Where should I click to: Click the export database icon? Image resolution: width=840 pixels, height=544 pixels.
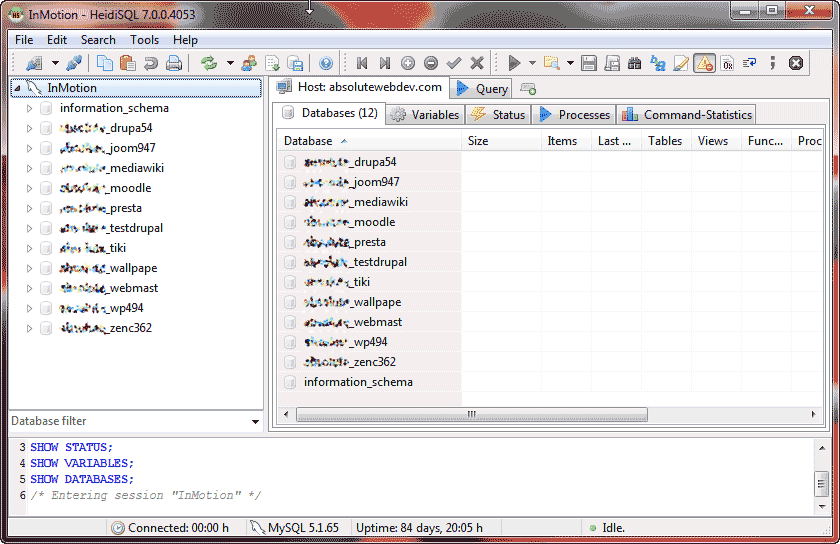295,63
